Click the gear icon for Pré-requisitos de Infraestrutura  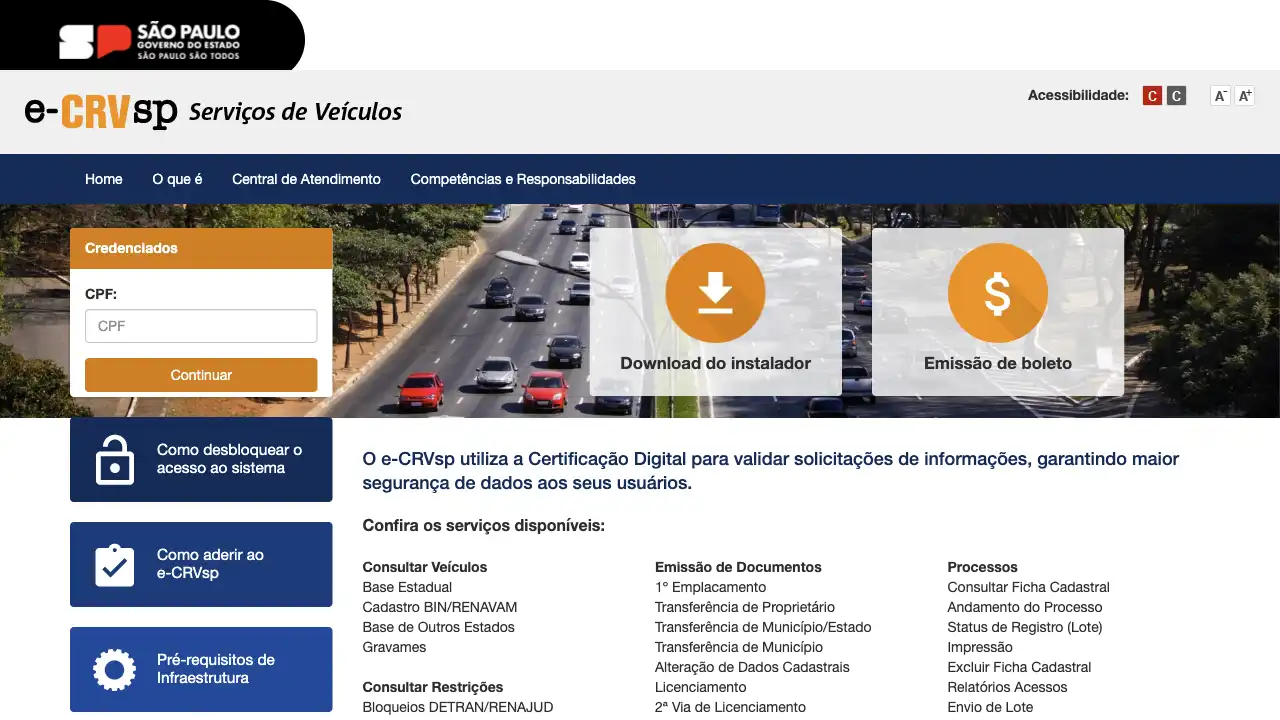coord(114,669)
